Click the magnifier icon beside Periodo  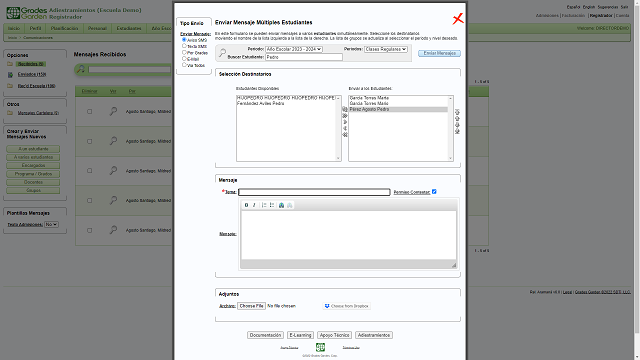coord(222,53)
